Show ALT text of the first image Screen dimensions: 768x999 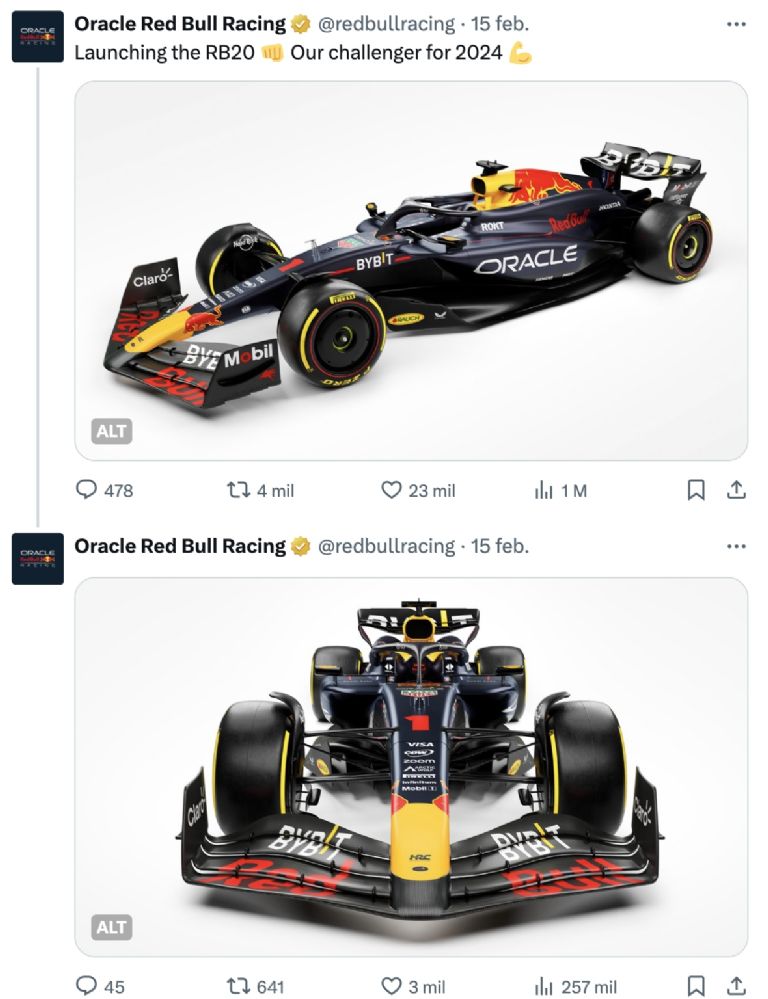coord(110,430)
